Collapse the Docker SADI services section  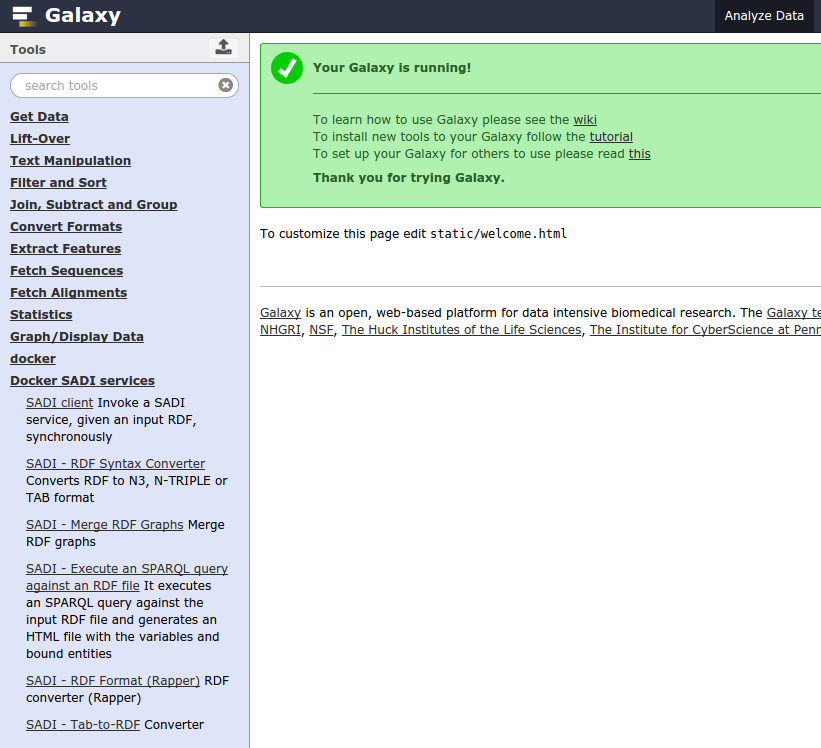coord(82,381)
